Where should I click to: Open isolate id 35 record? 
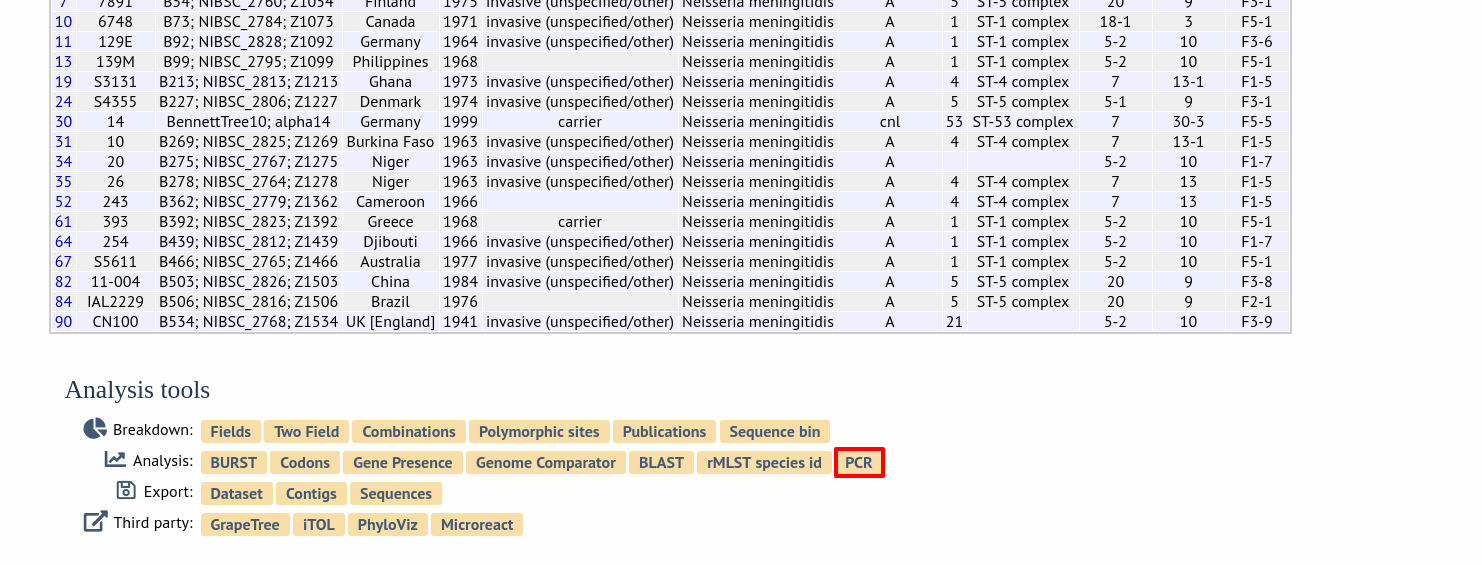coord(63,182)
